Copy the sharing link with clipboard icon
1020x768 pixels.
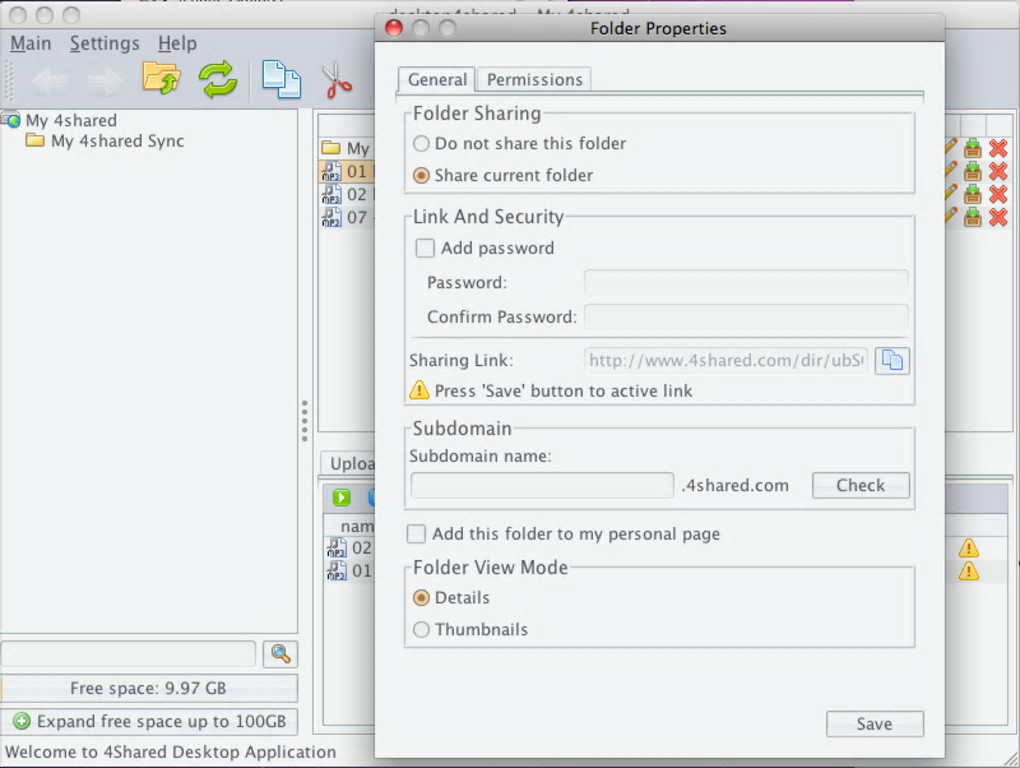click(x=892, y=360)
